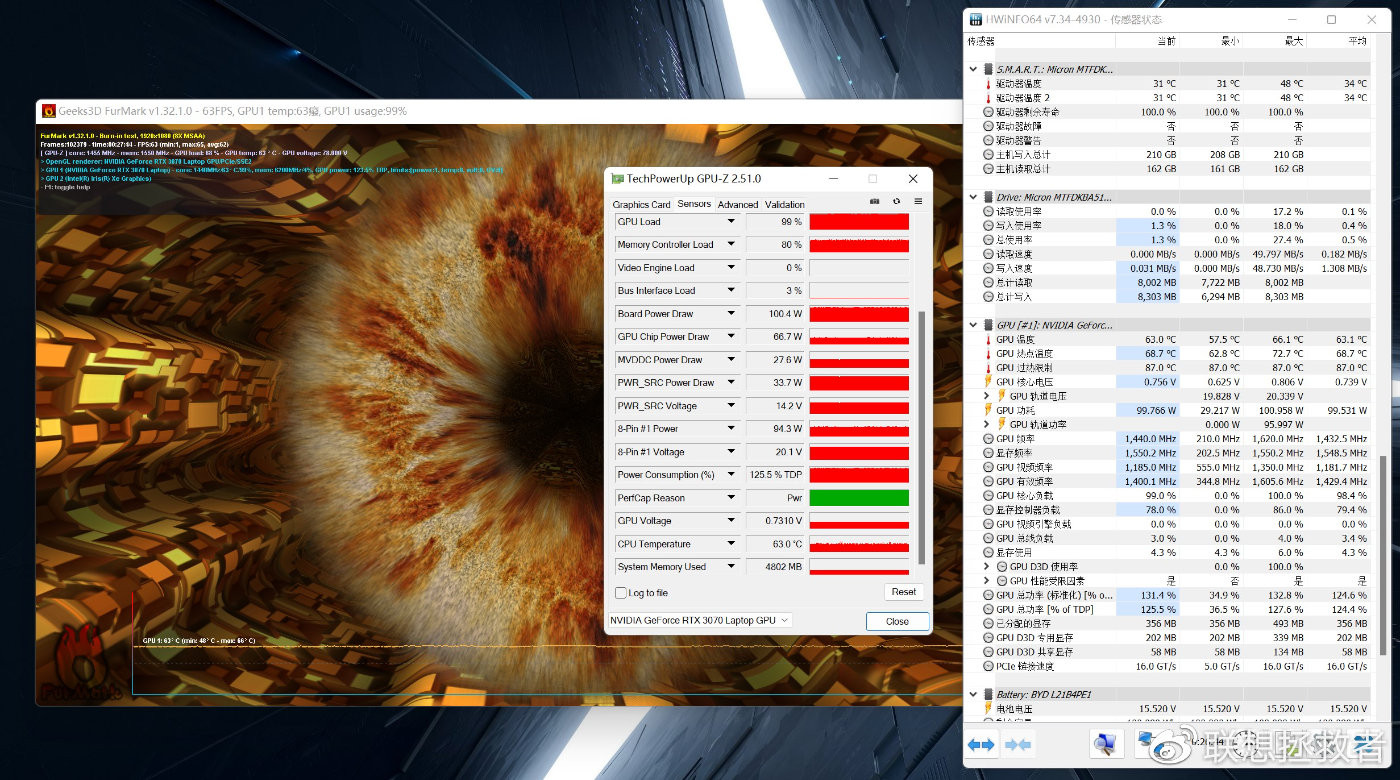
Task: Open the Video Engine Load dropdown arrow
Action: (x=731, y=268)
